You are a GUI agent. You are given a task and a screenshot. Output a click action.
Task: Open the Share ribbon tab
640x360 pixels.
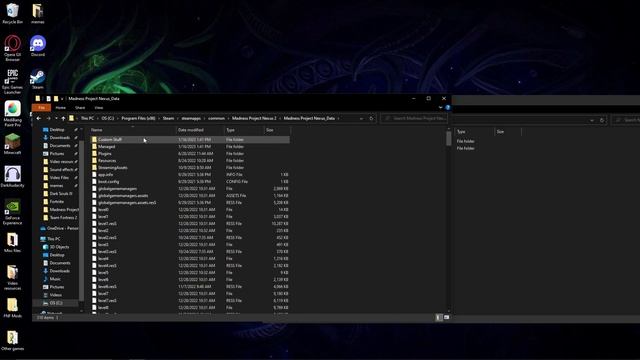pyautogui.click(x=80, y=108)
